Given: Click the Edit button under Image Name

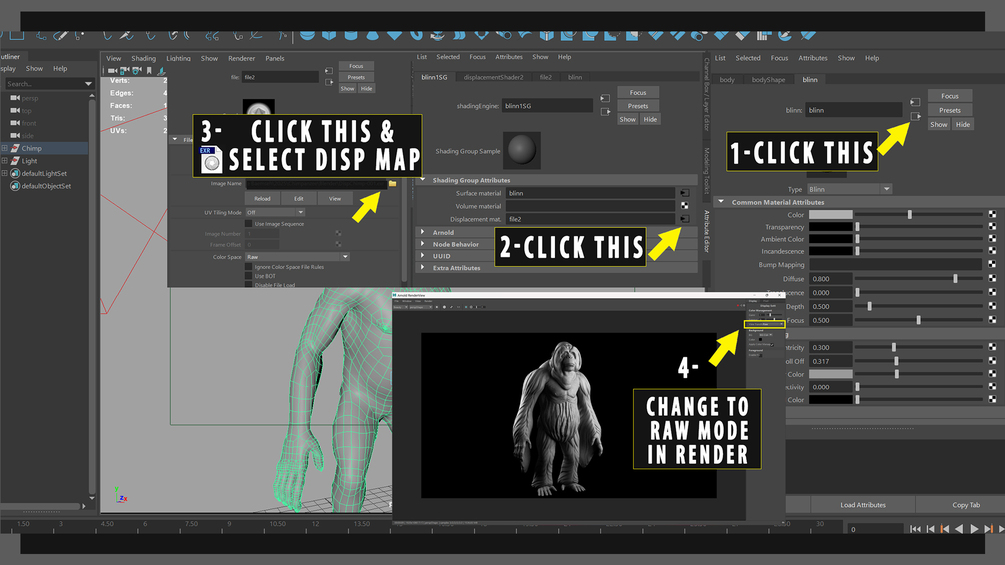Looking at the screenshot, I should coord(299,199).
